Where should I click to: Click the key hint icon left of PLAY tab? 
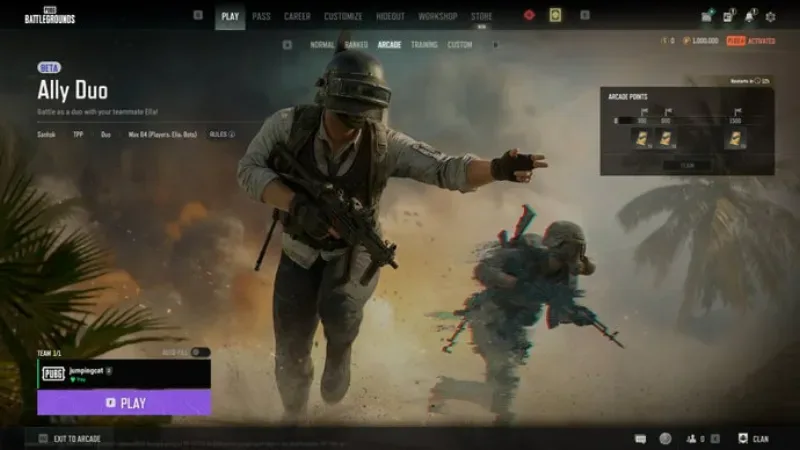(198, 15)
